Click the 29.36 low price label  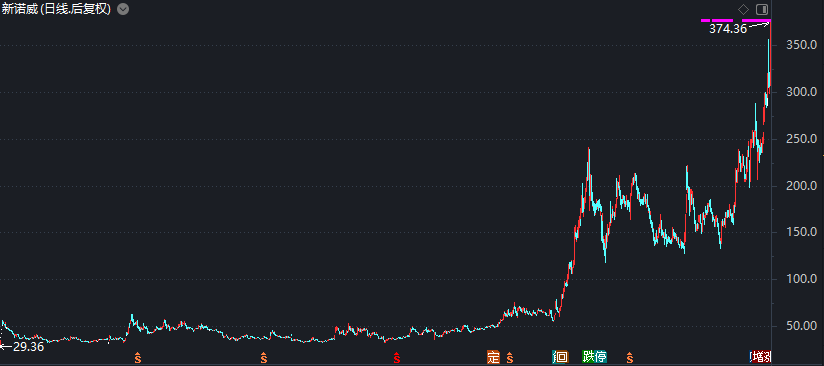coord(28,347)
